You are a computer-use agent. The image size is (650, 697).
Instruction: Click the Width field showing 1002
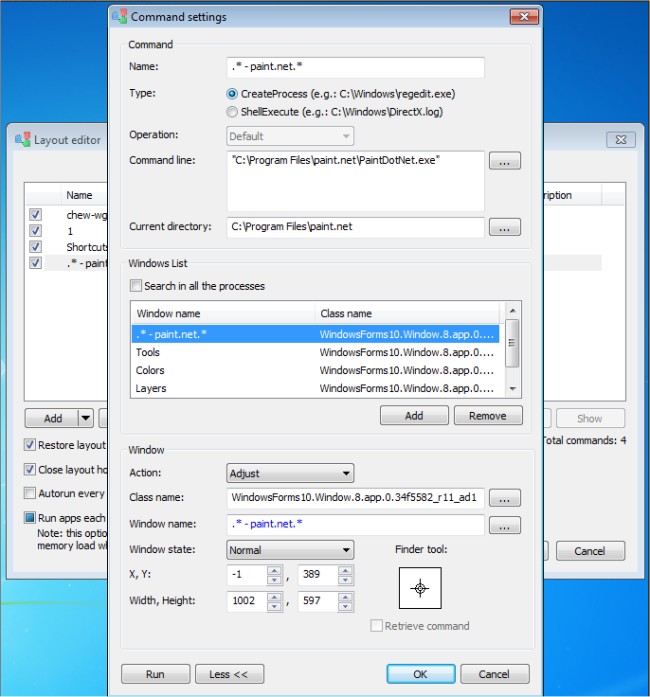click(x=248, y=601)
